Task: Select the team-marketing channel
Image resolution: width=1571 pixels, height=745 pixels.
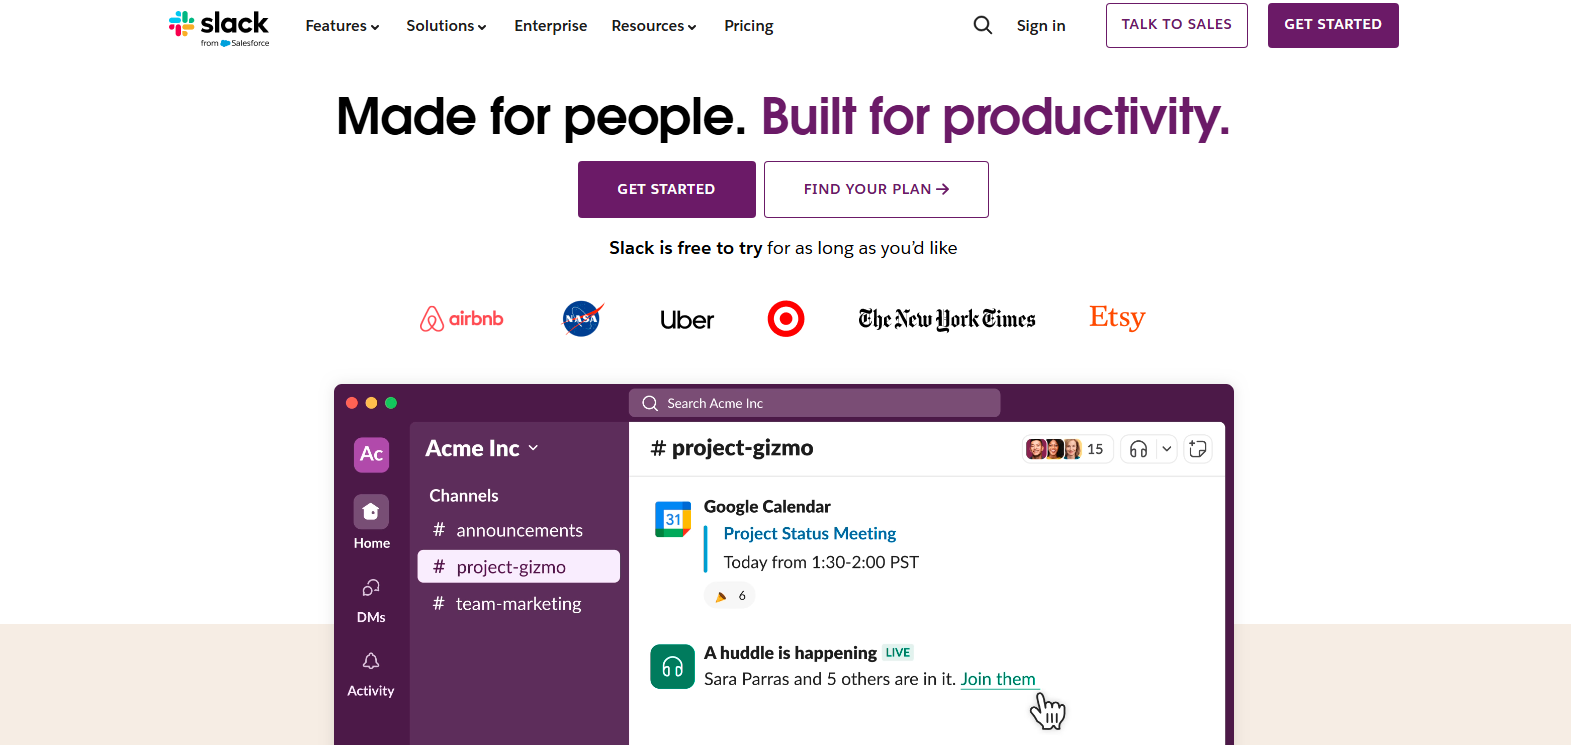Action: pos(518,604)
